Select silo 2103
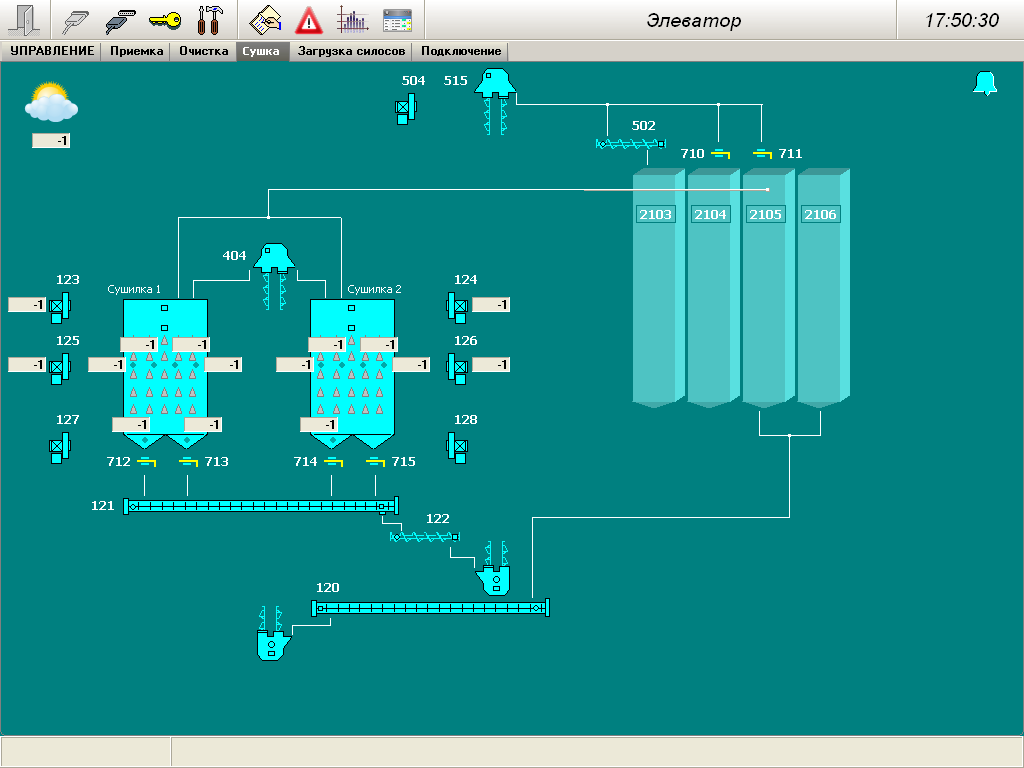 (x=656, y=215)
